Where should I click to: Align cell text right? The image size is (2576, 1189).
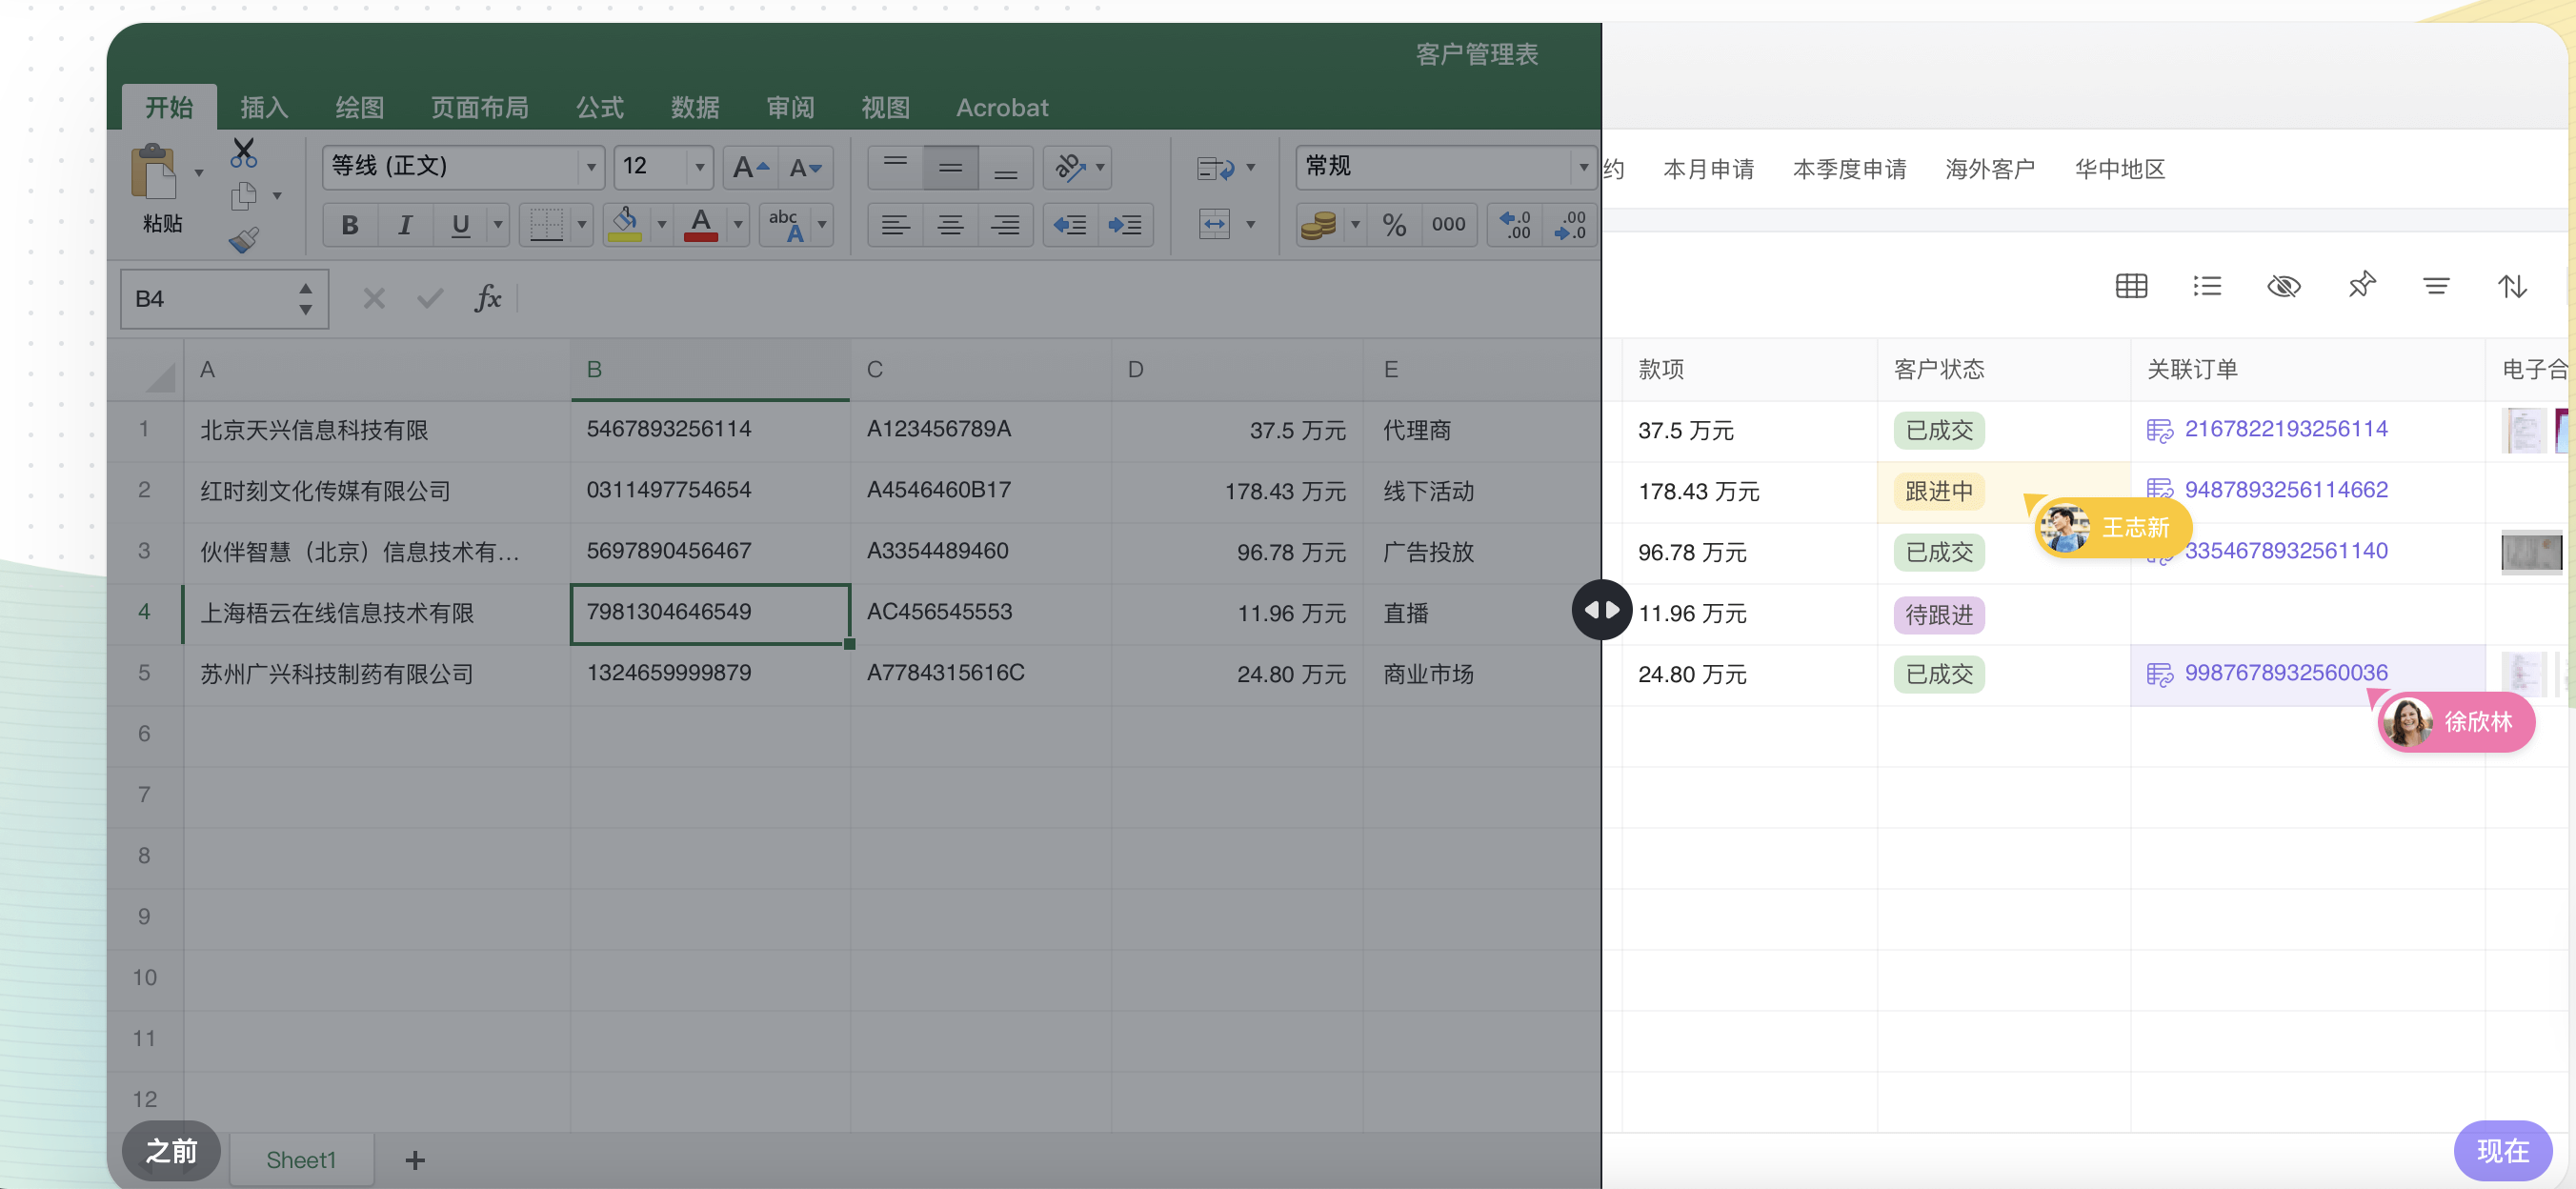(x=1005, y=225)
